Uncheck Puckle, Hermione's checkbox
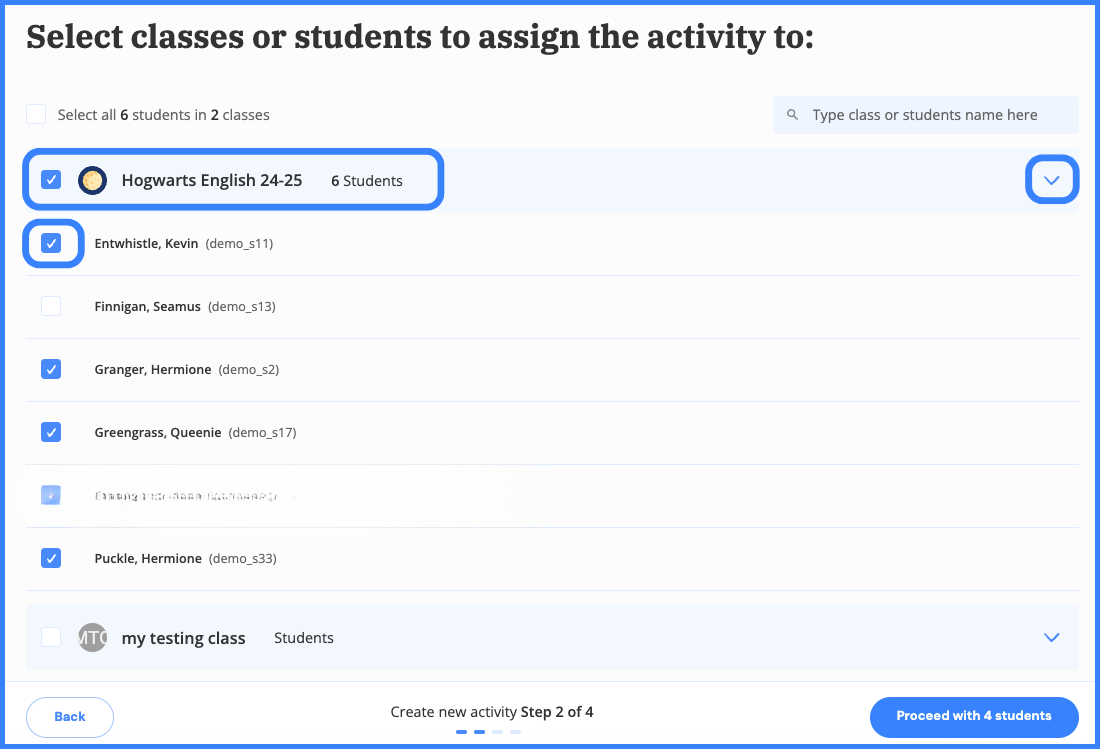1100x749 pixels. (51, 558)
